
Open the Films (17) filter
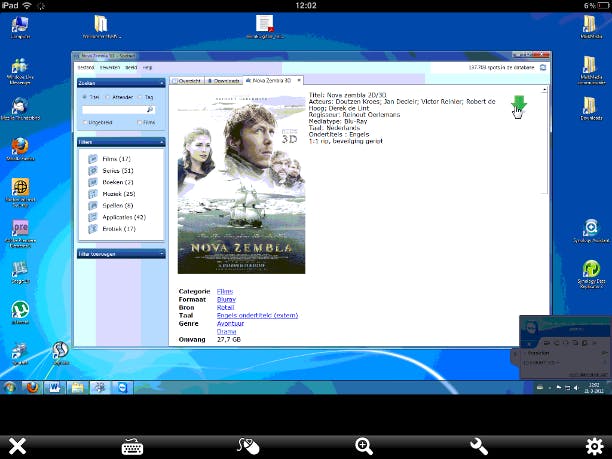coord(110,159)
